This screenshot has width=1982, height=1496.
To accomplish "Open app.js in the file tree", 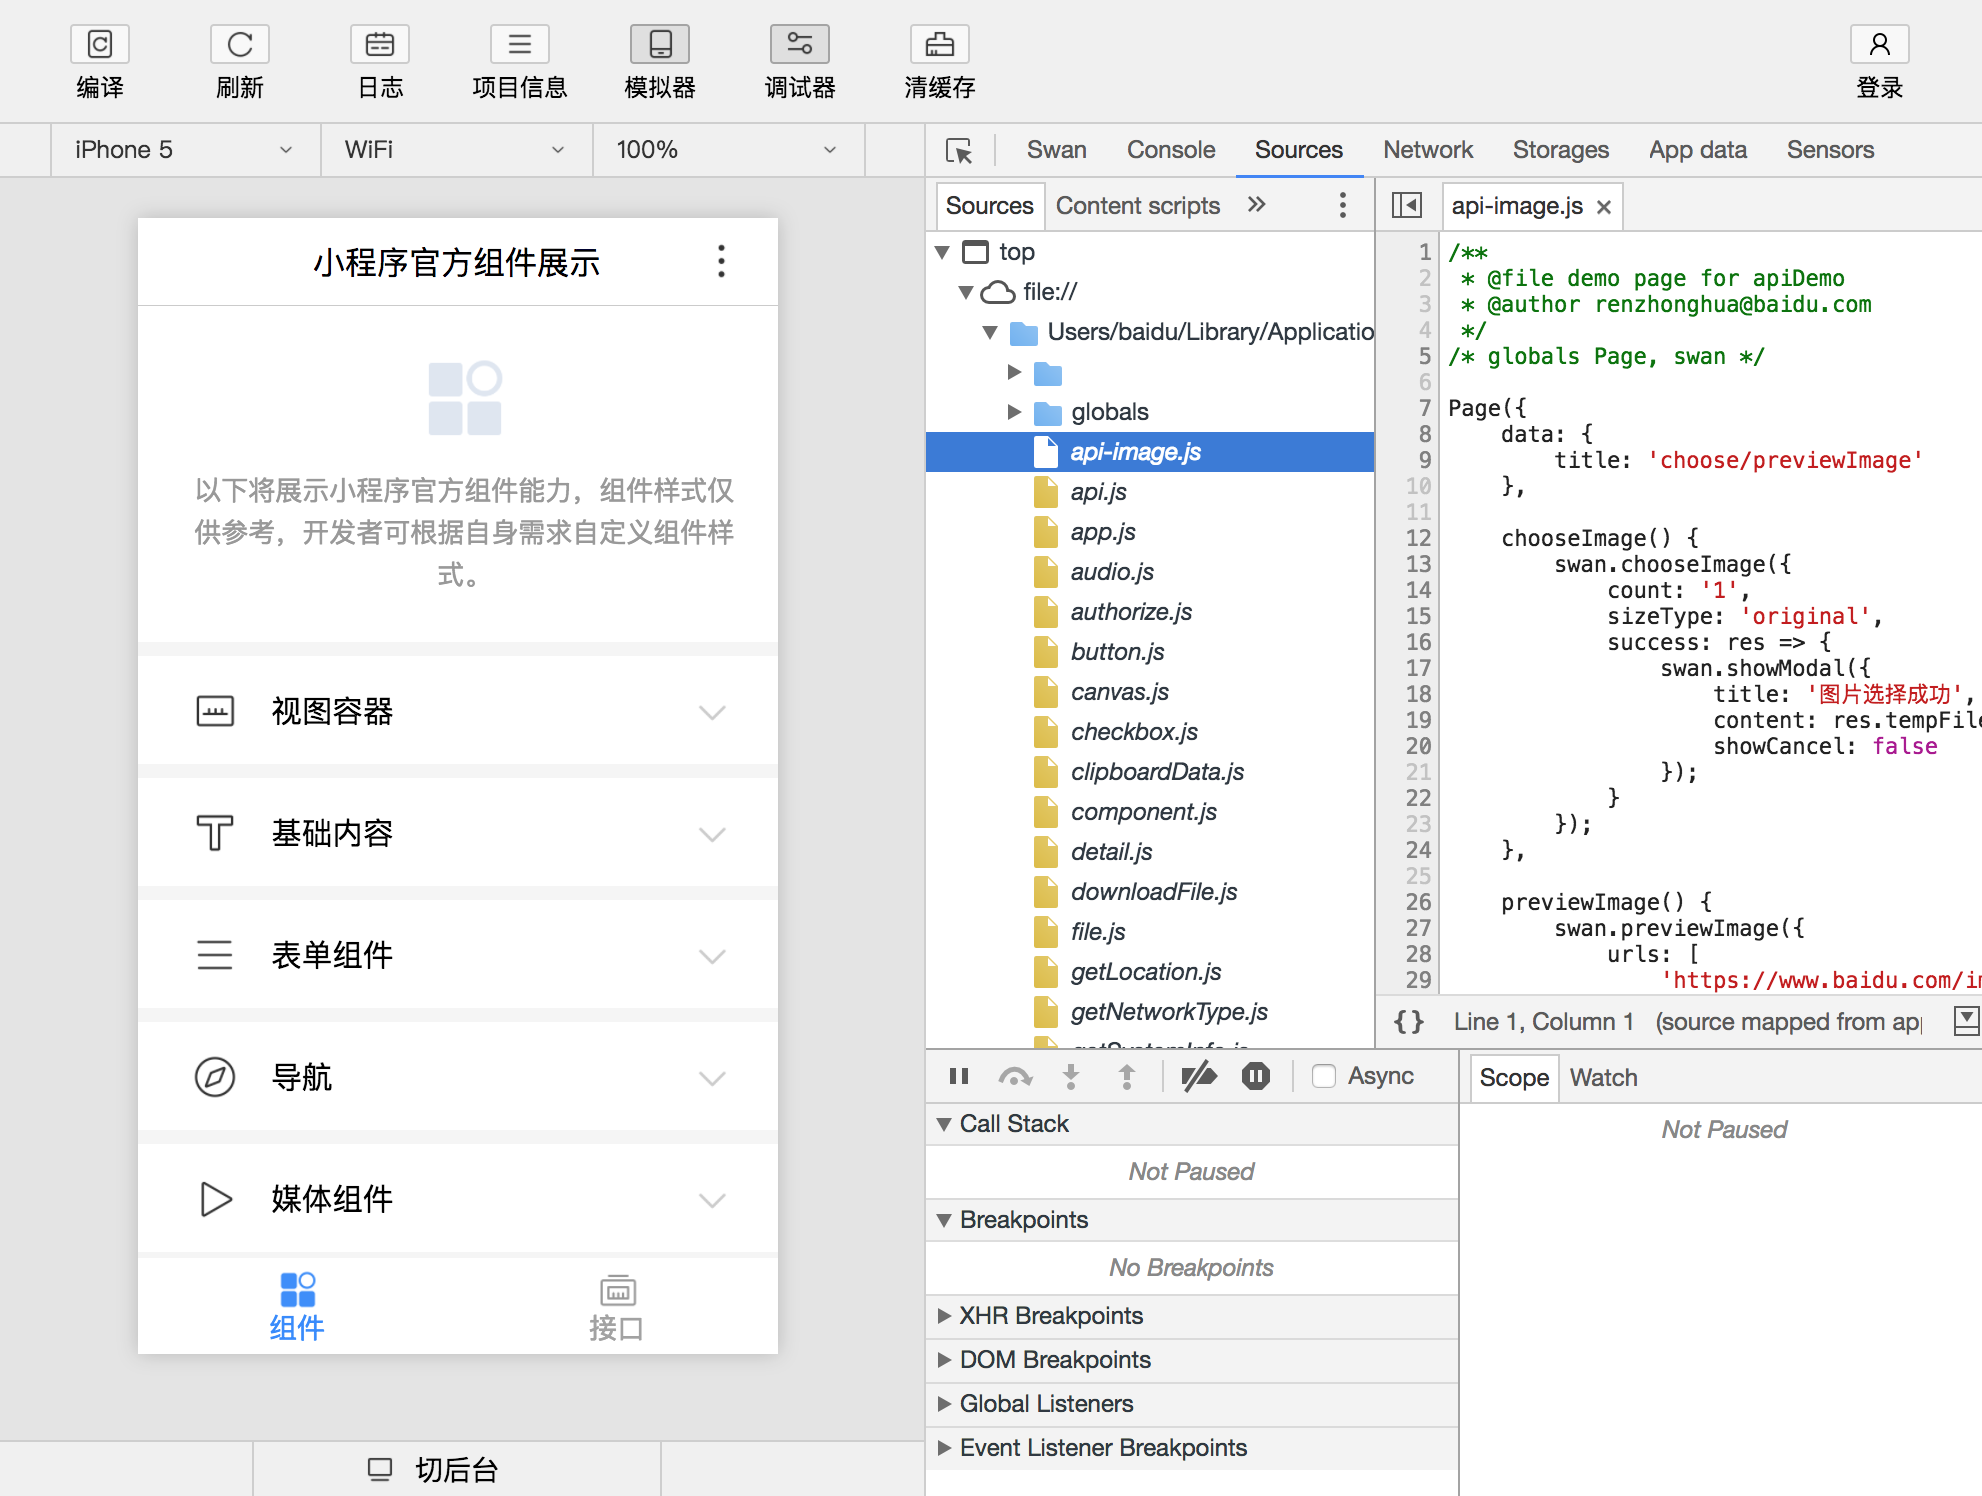I will click(1103, 532).
